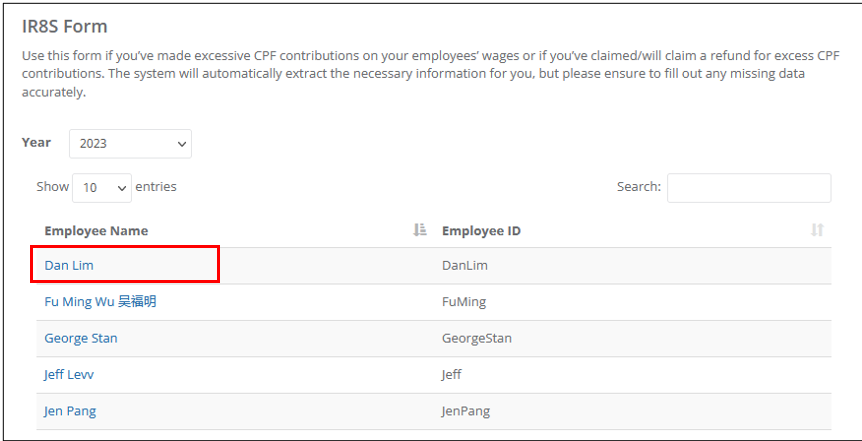Open Fu Ming Wu's employee link
The height and width of the screenshot is (441, 862).
(x=101, y=302)
